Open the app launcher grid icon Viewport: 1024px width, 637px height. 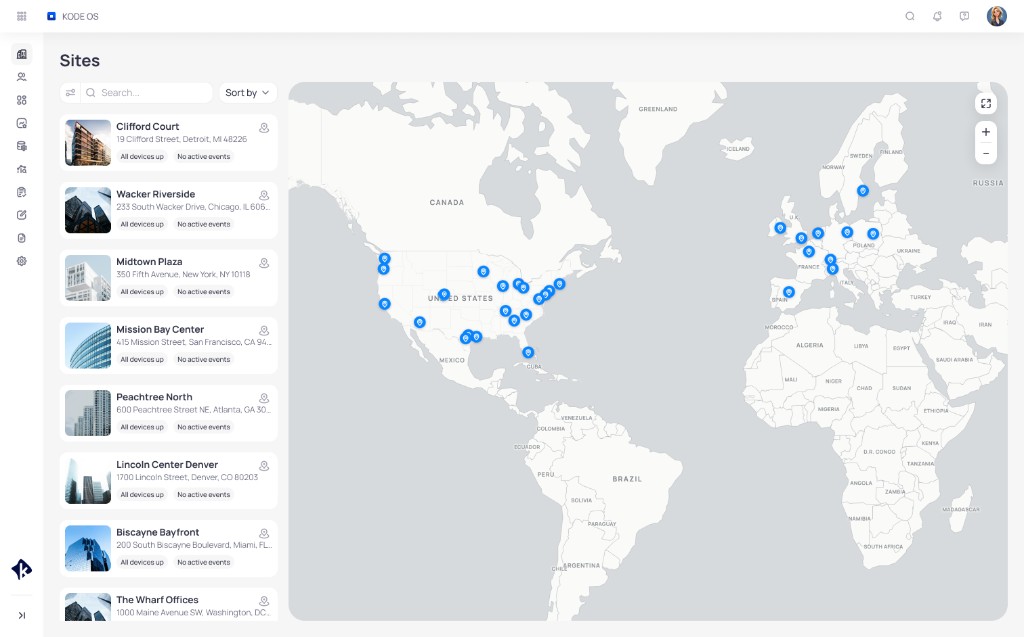coord(22,16)
